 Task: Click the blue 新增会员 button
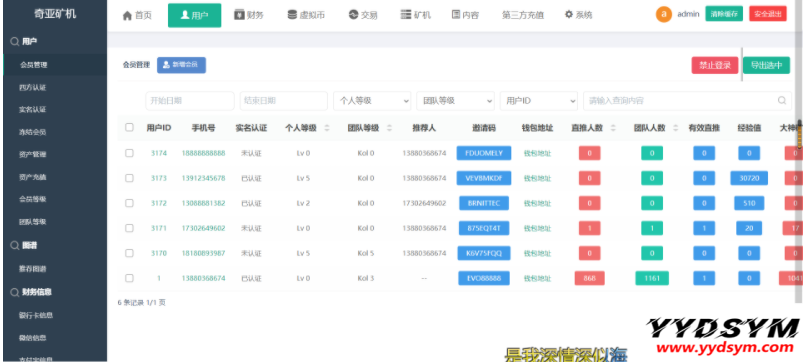(x=181, y=65)
